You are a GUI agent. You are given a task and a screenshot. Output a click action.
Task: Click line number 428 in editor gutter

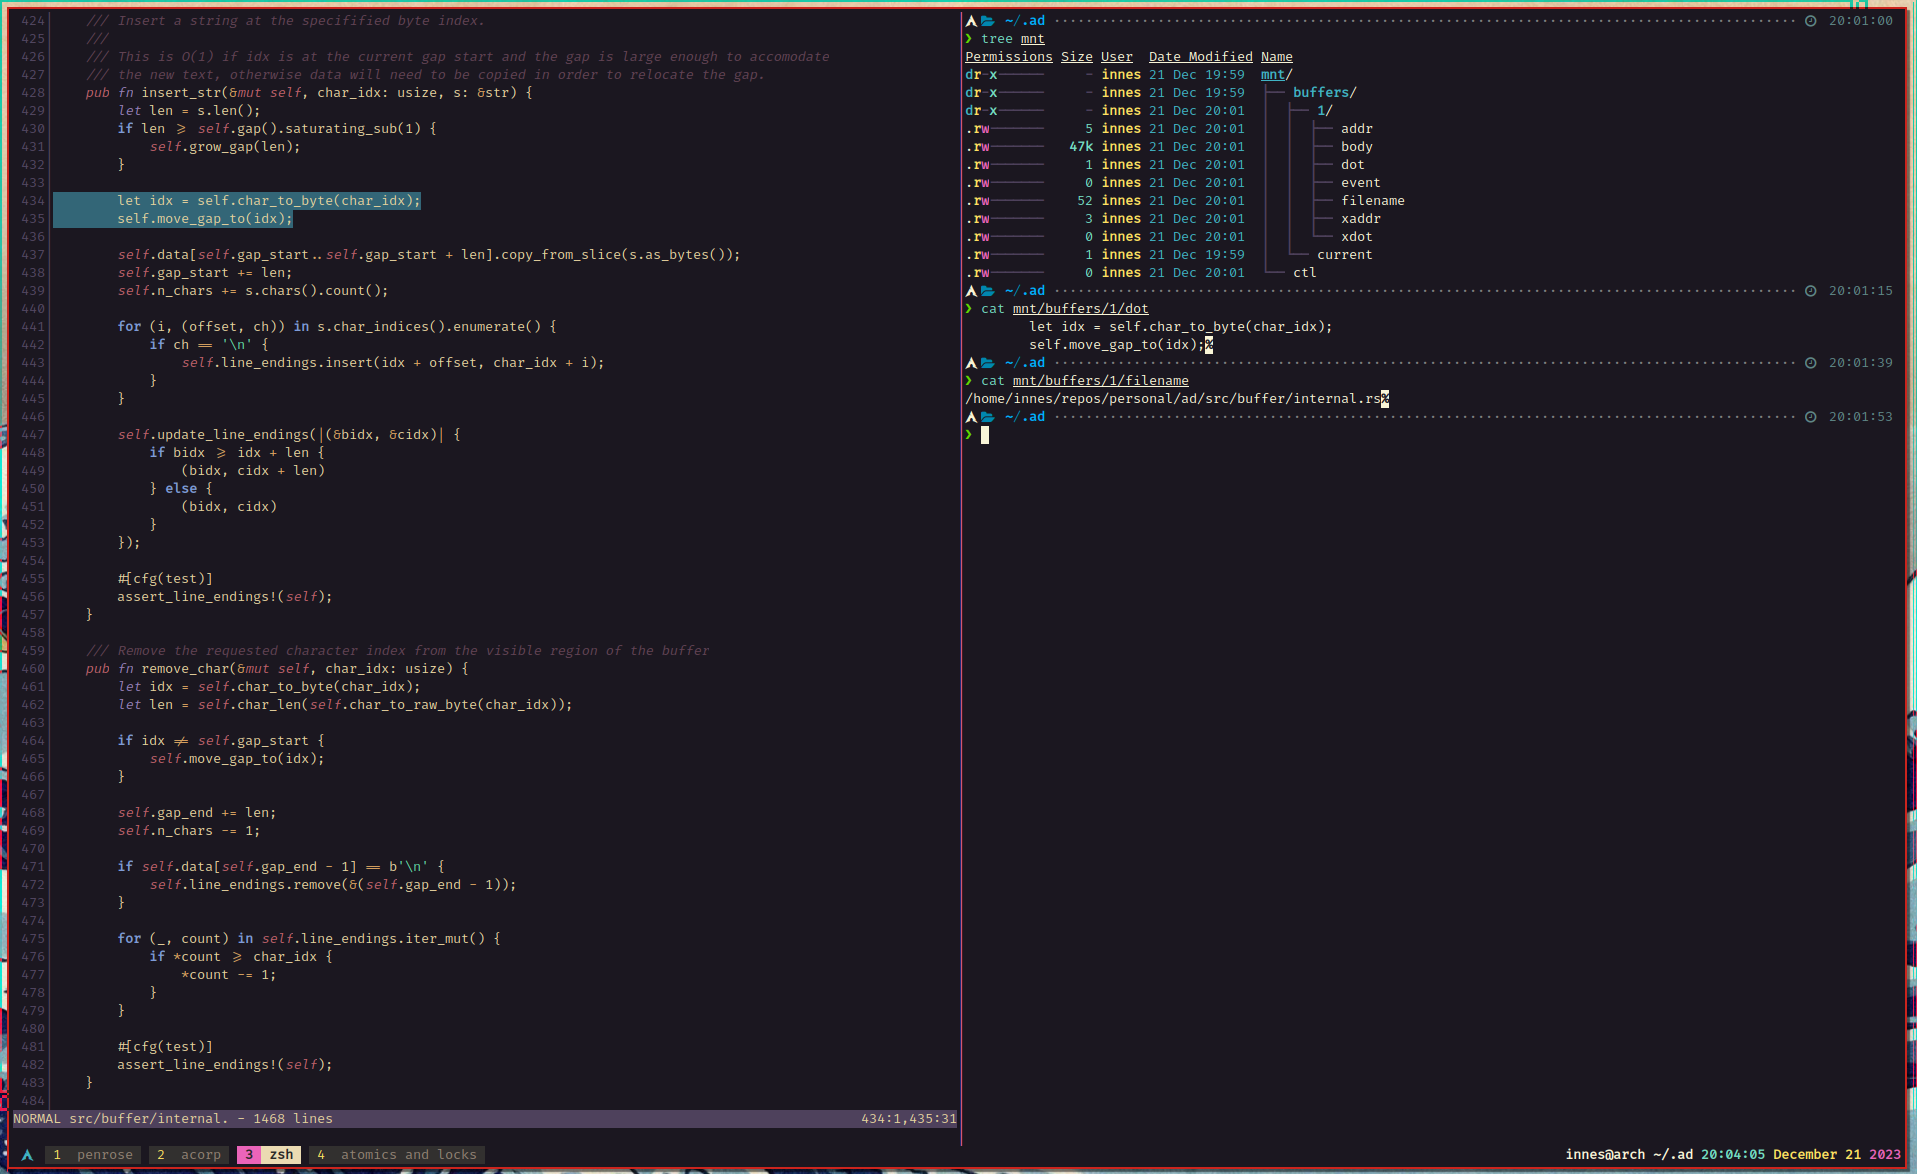[33, 93]
